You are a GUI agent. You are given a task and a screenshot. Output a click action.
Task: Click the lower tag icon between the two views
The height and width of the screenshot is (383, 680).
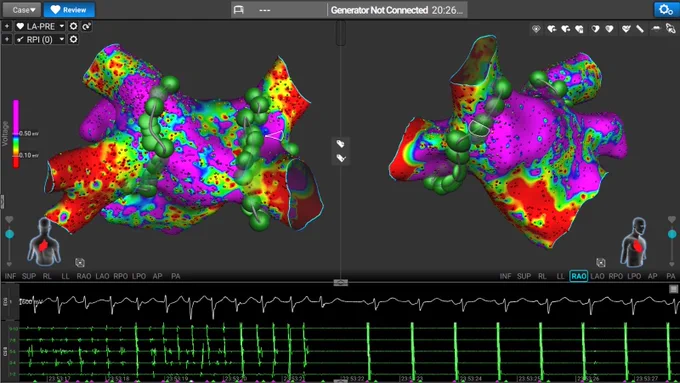click(x=340, y=158)
